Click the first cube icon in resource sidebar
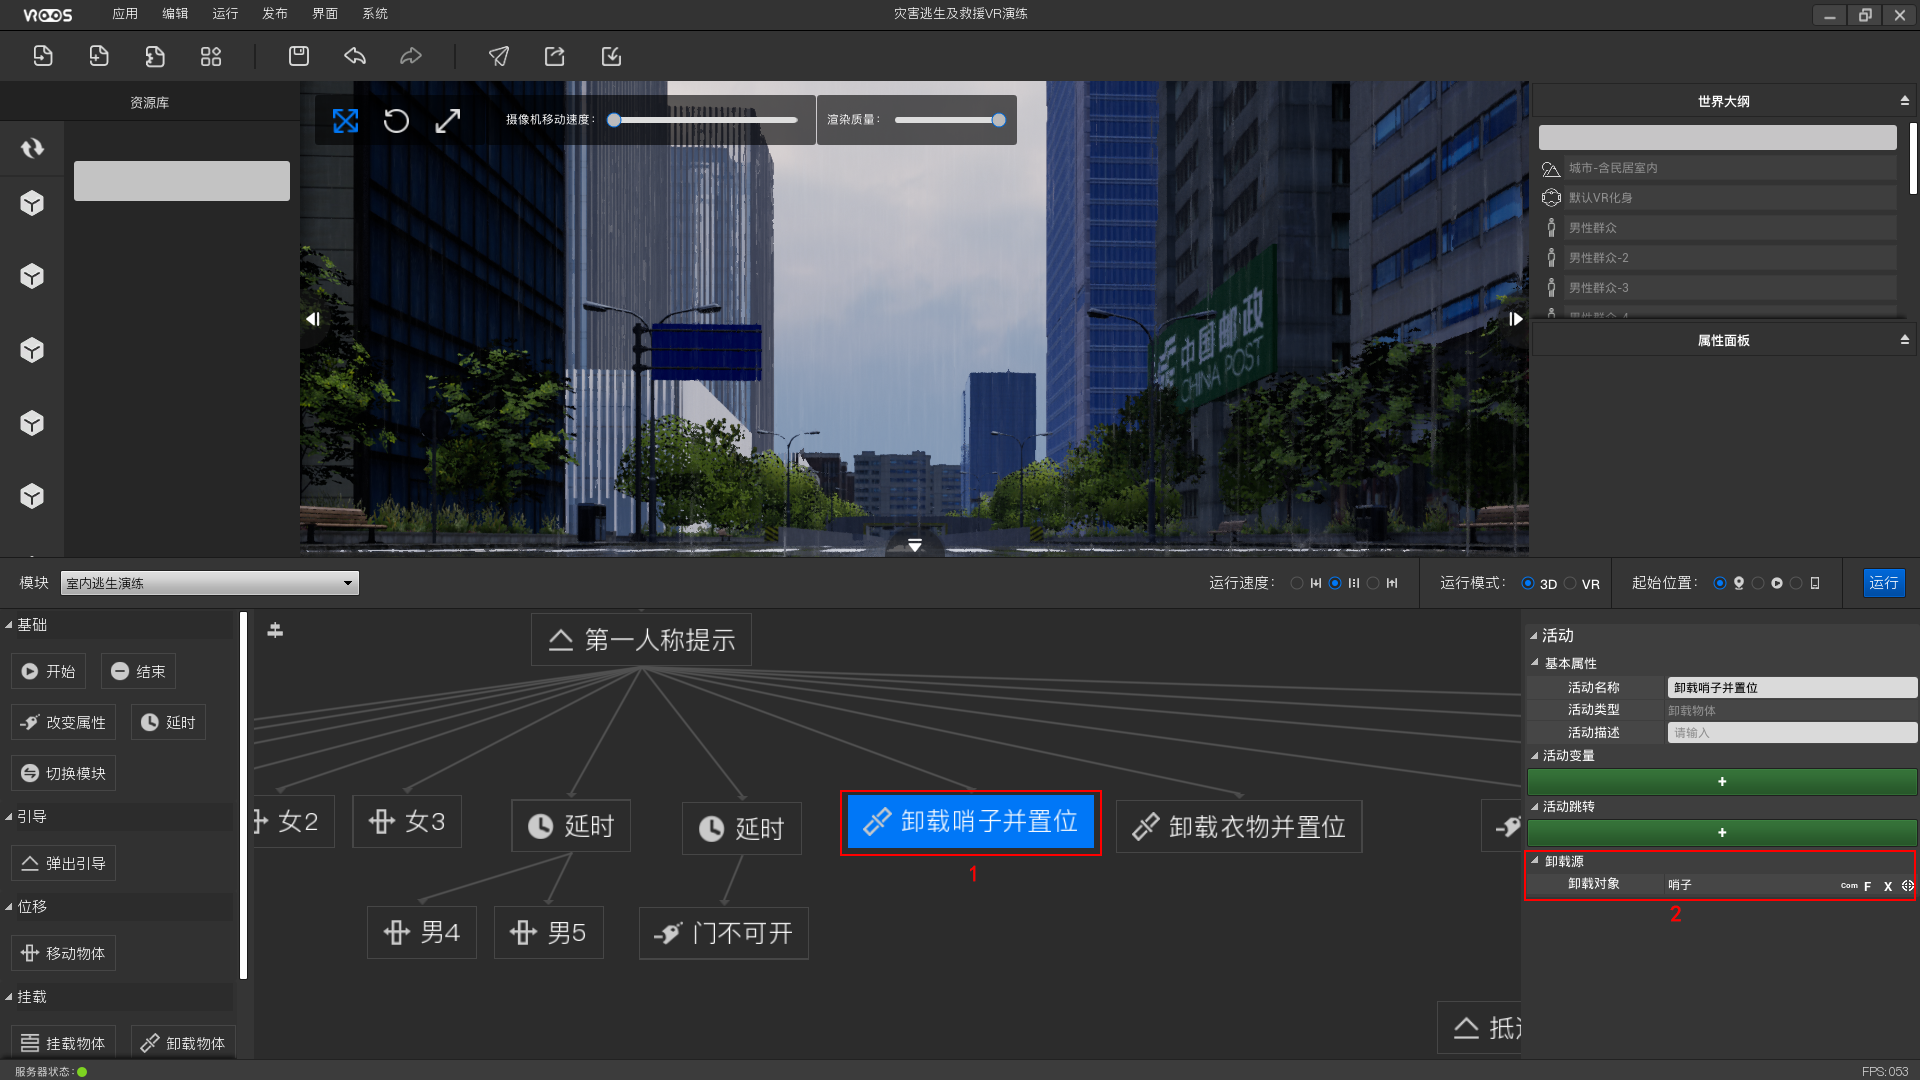The height and width of the screenshot is (1080, 1920). point(32,203)
